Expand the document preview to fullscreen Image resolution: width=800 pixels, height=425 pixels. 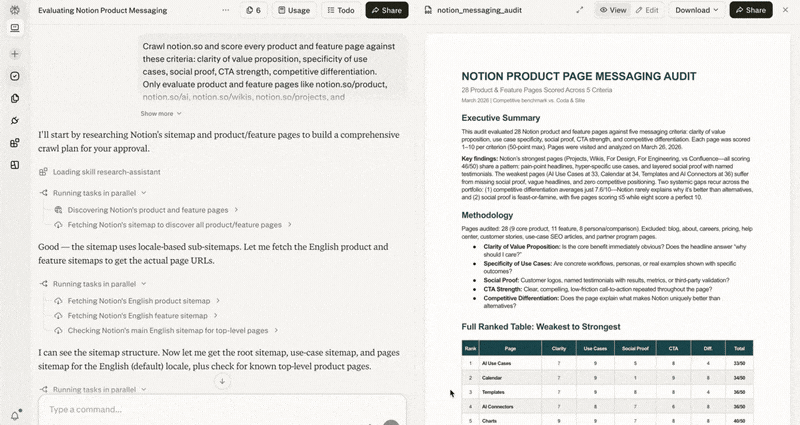point(580,10)
